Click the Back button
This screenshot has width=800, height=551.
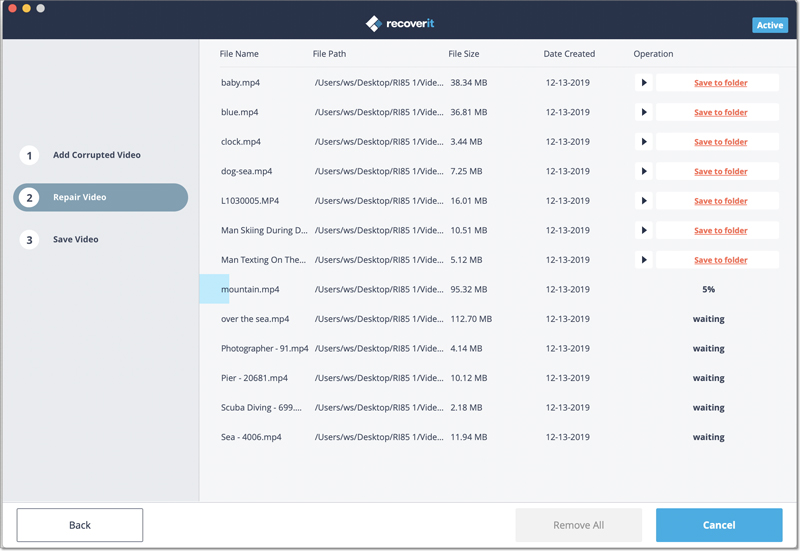tap(80, 525)
